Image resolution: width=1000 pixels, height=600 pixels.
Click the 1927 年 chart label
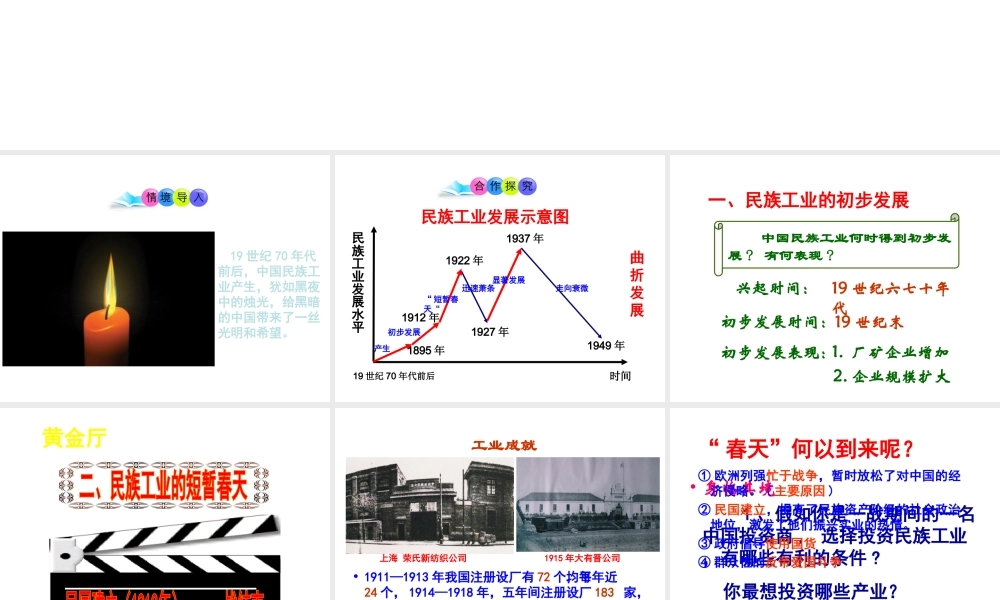(x=490, y=332)
